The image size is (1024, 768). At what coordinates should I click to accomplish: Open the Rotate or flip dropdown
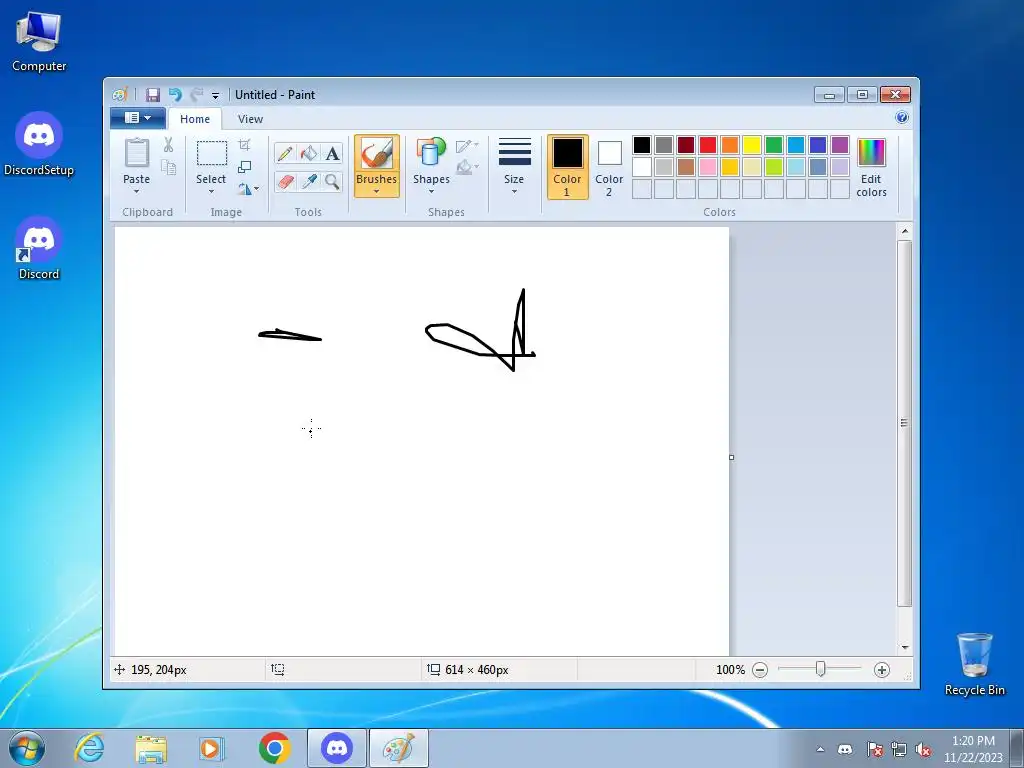[248, 189]
